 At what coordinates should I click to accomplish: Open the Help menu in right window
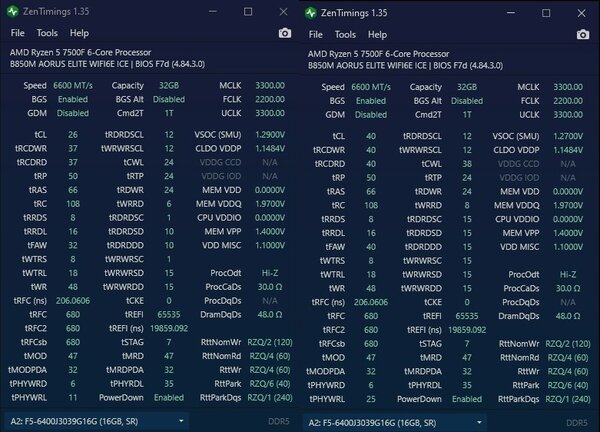point(377,35)
